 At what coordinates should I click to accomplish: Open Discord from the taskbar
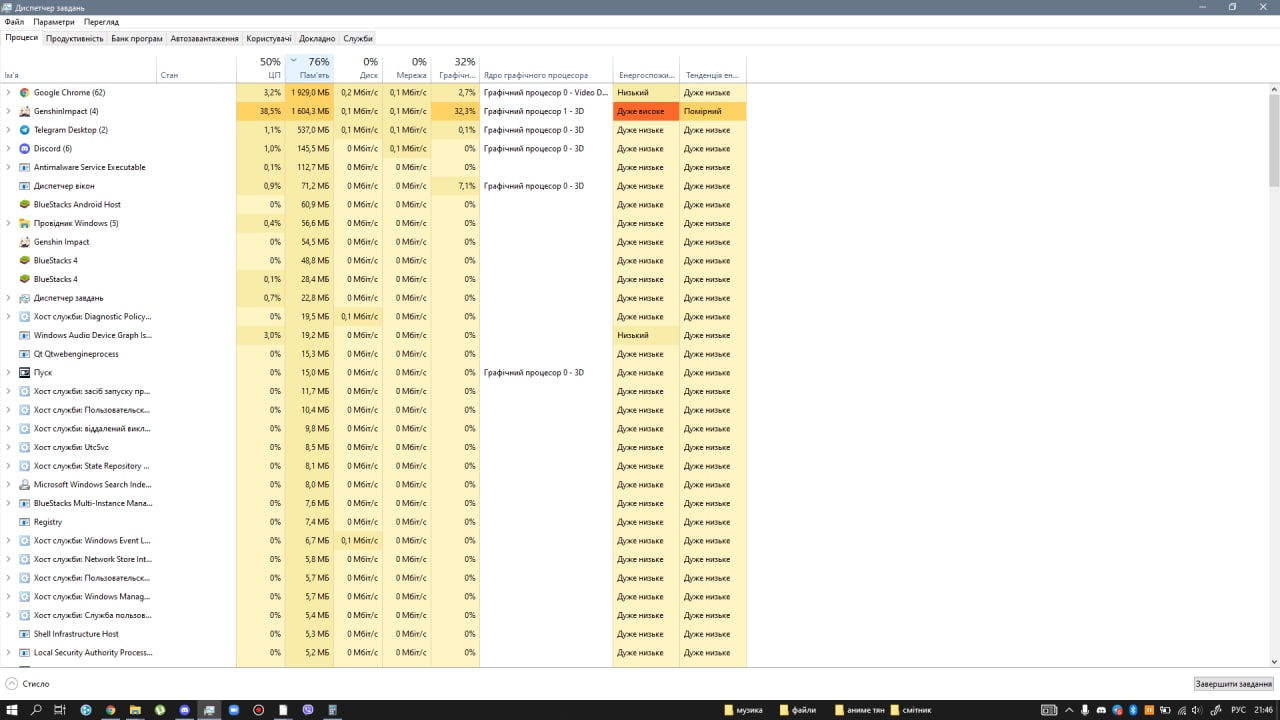coord(184,710)
